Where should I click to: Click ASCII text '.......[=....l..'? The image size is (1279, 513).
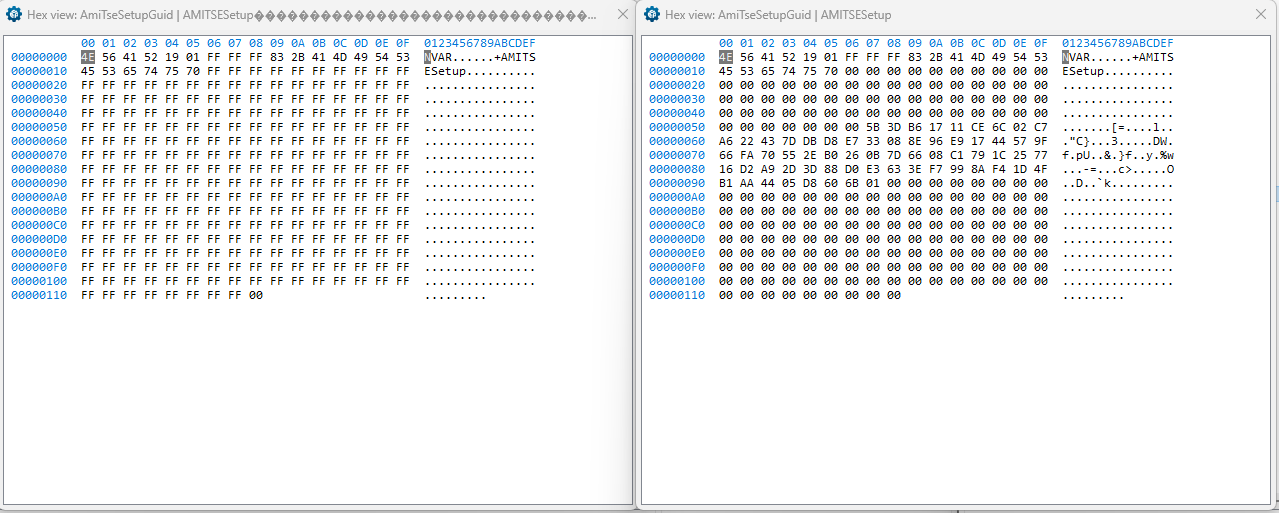pos(1118,127)
